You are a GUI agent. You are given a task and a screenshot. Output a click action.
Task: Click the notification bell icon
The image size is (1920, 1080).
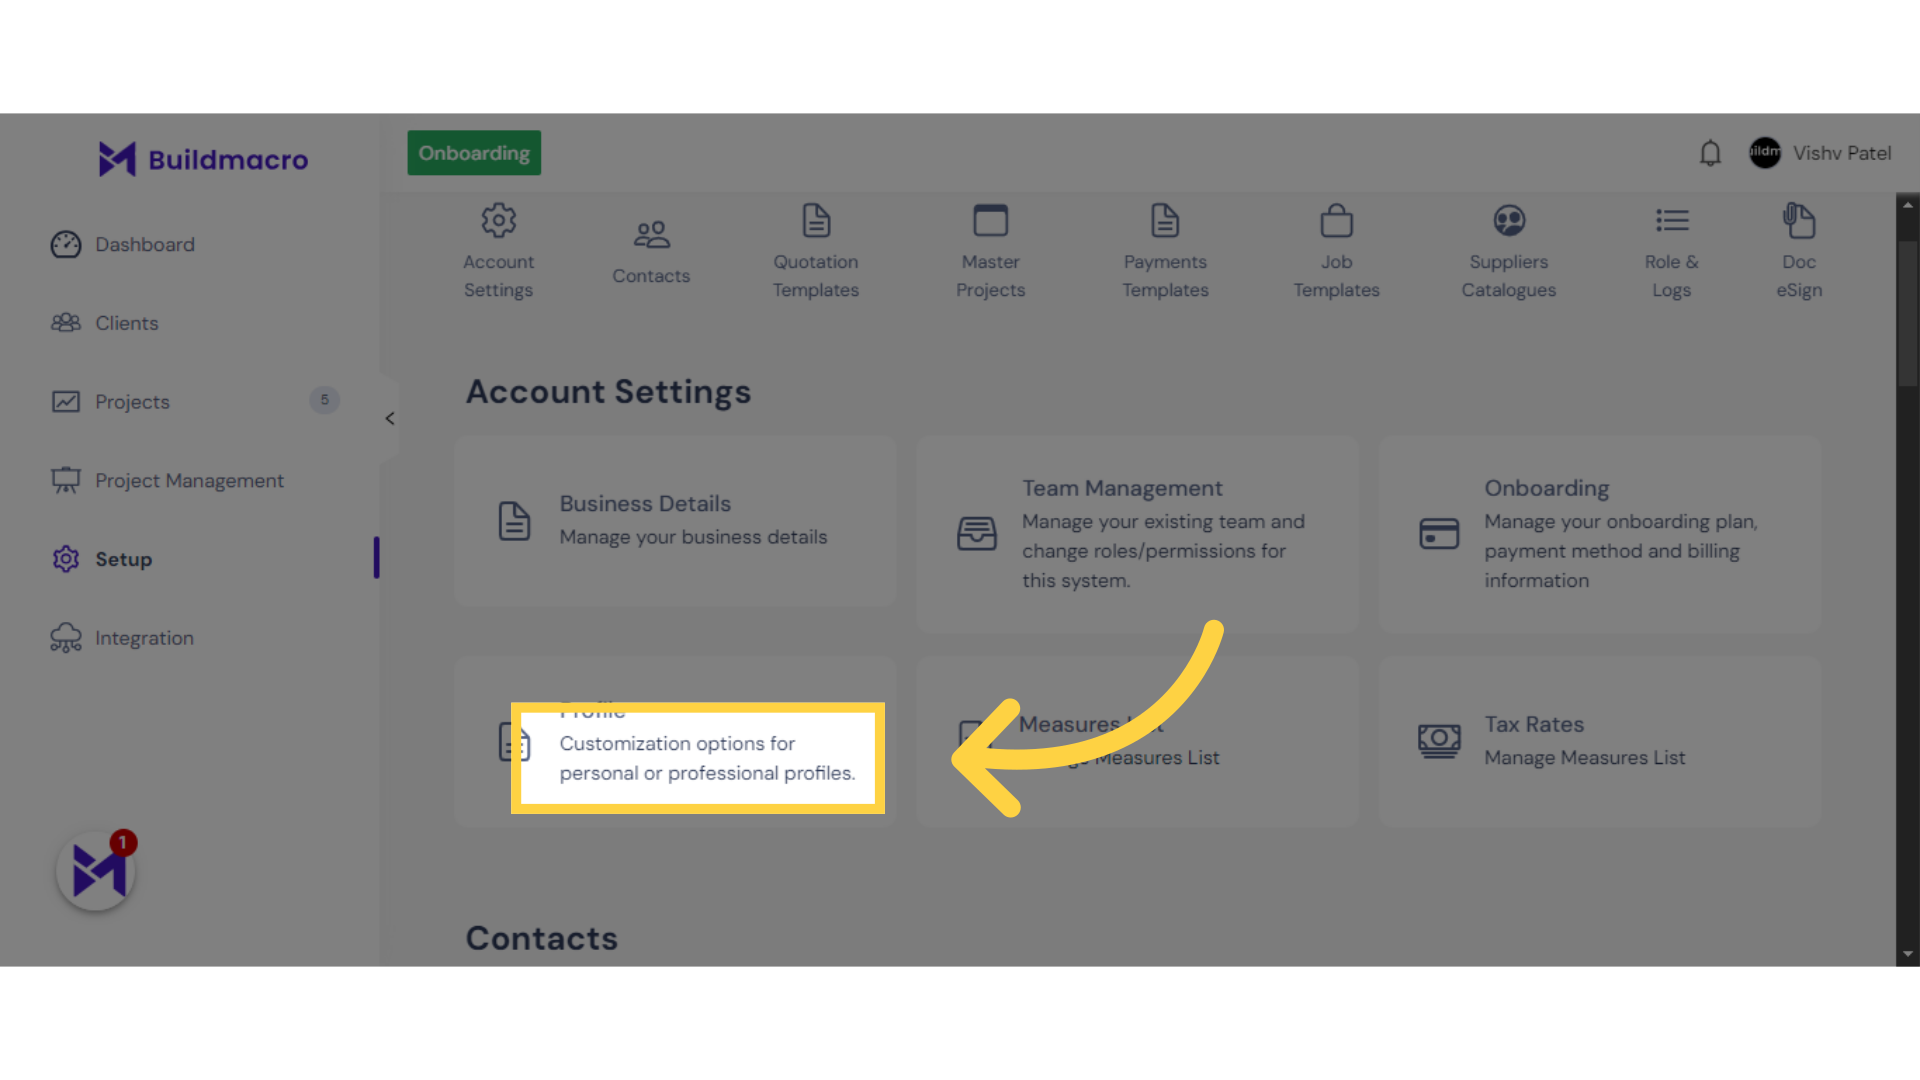coord(1710,153)
